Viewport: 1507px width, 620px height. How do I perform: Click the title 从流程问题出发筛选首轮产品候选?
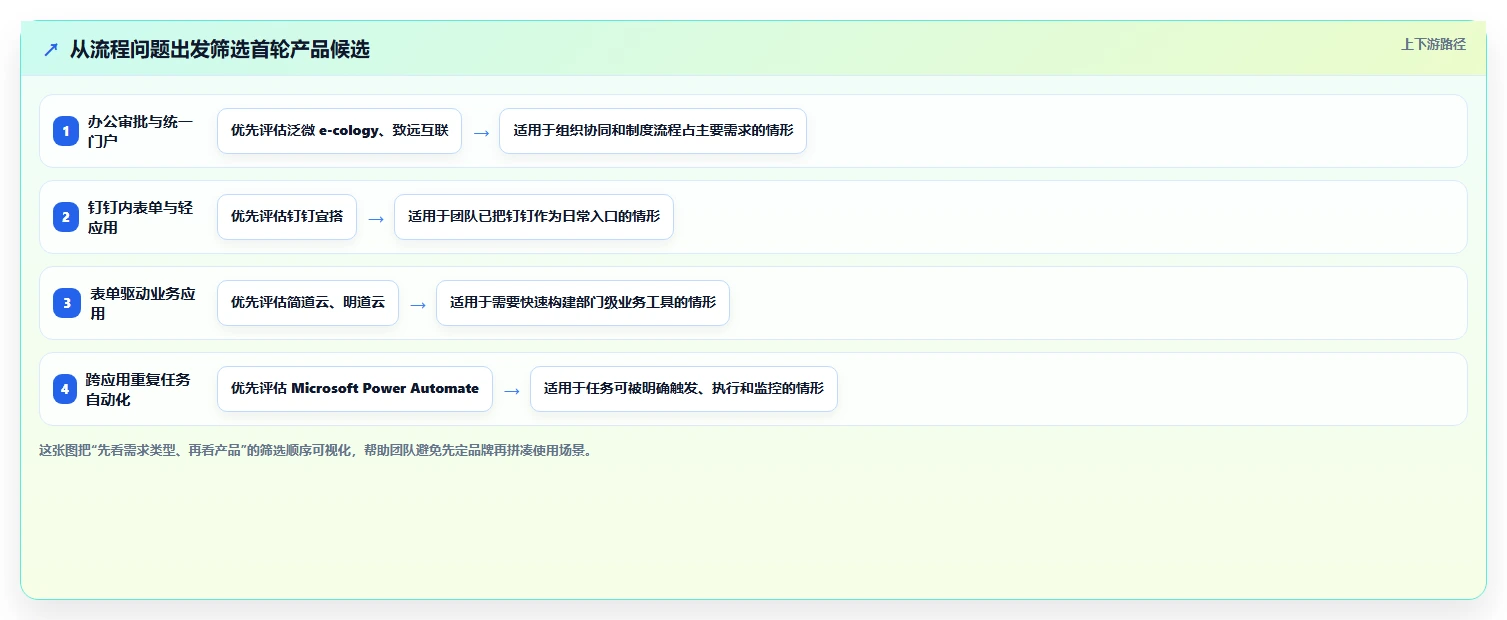click(220, 49)
